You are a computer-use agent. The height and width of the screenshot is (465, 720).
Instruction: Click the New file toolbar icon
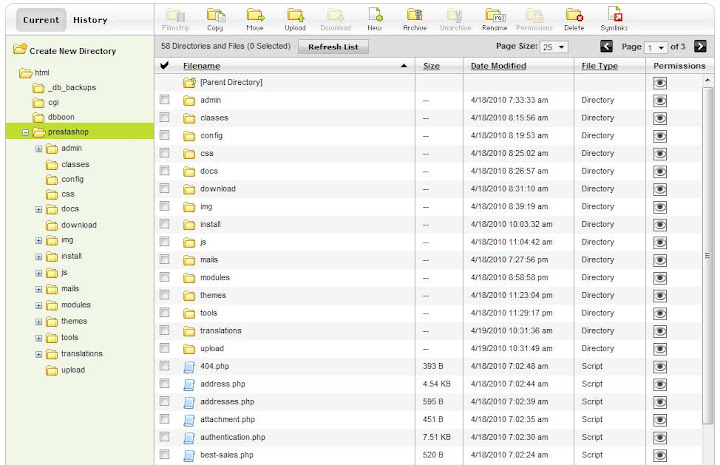click(375, 15)
